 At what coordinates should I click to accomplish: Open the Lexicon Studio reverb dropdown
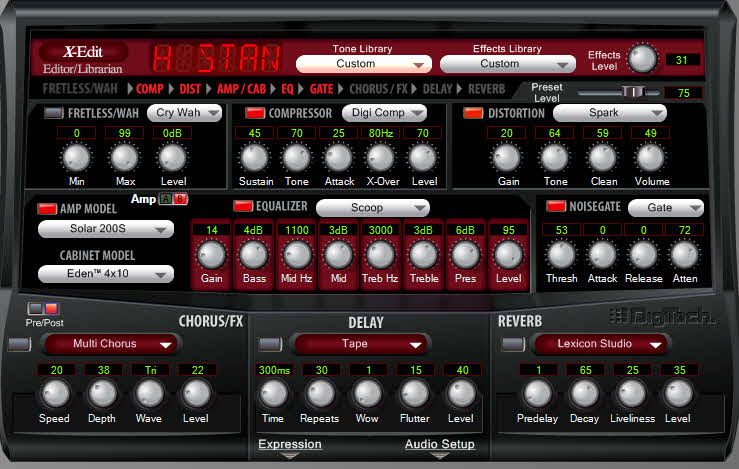click(x=601, y=344)
